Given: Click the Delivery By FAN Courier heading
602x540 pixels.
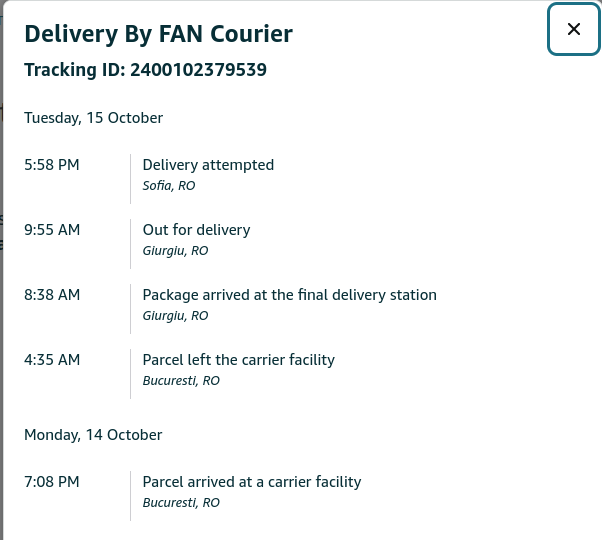Looking at the screenshot, I should (x=158, y=34).
